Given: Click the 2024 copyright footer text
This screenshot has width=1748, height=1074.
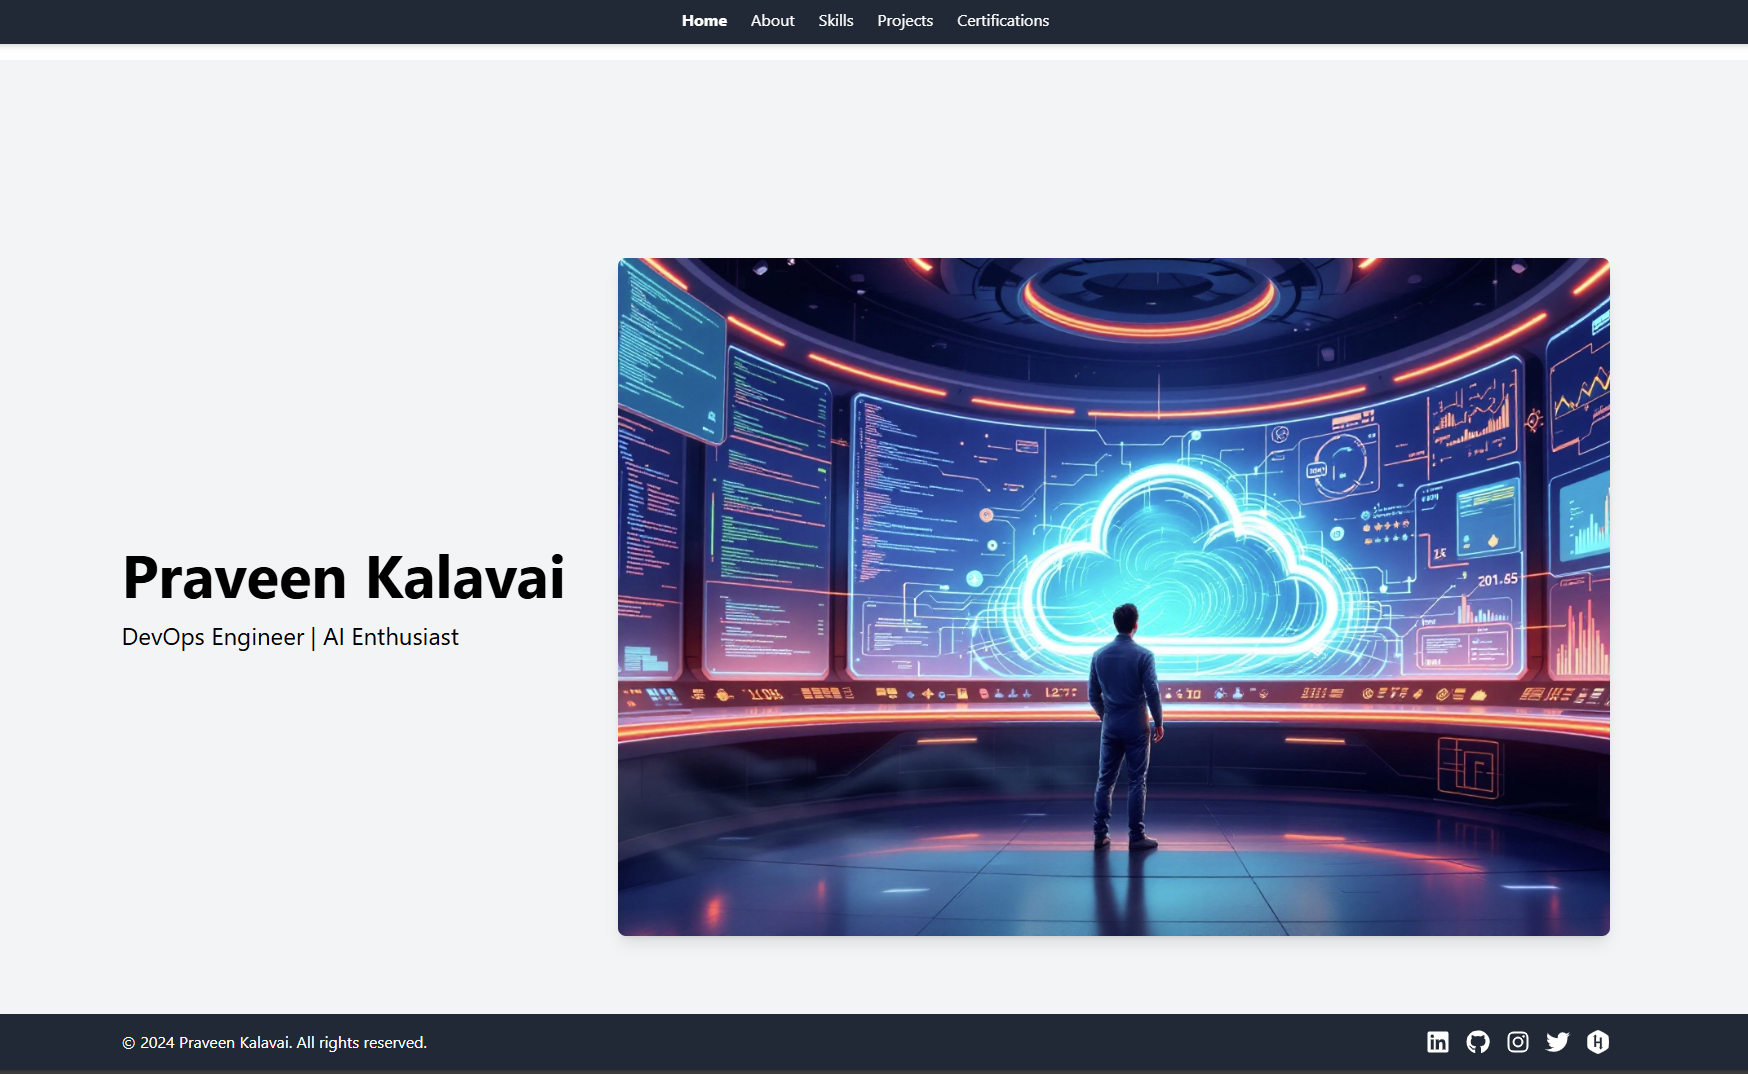Looking at the screenshot, I should (x=274, y=1042).
